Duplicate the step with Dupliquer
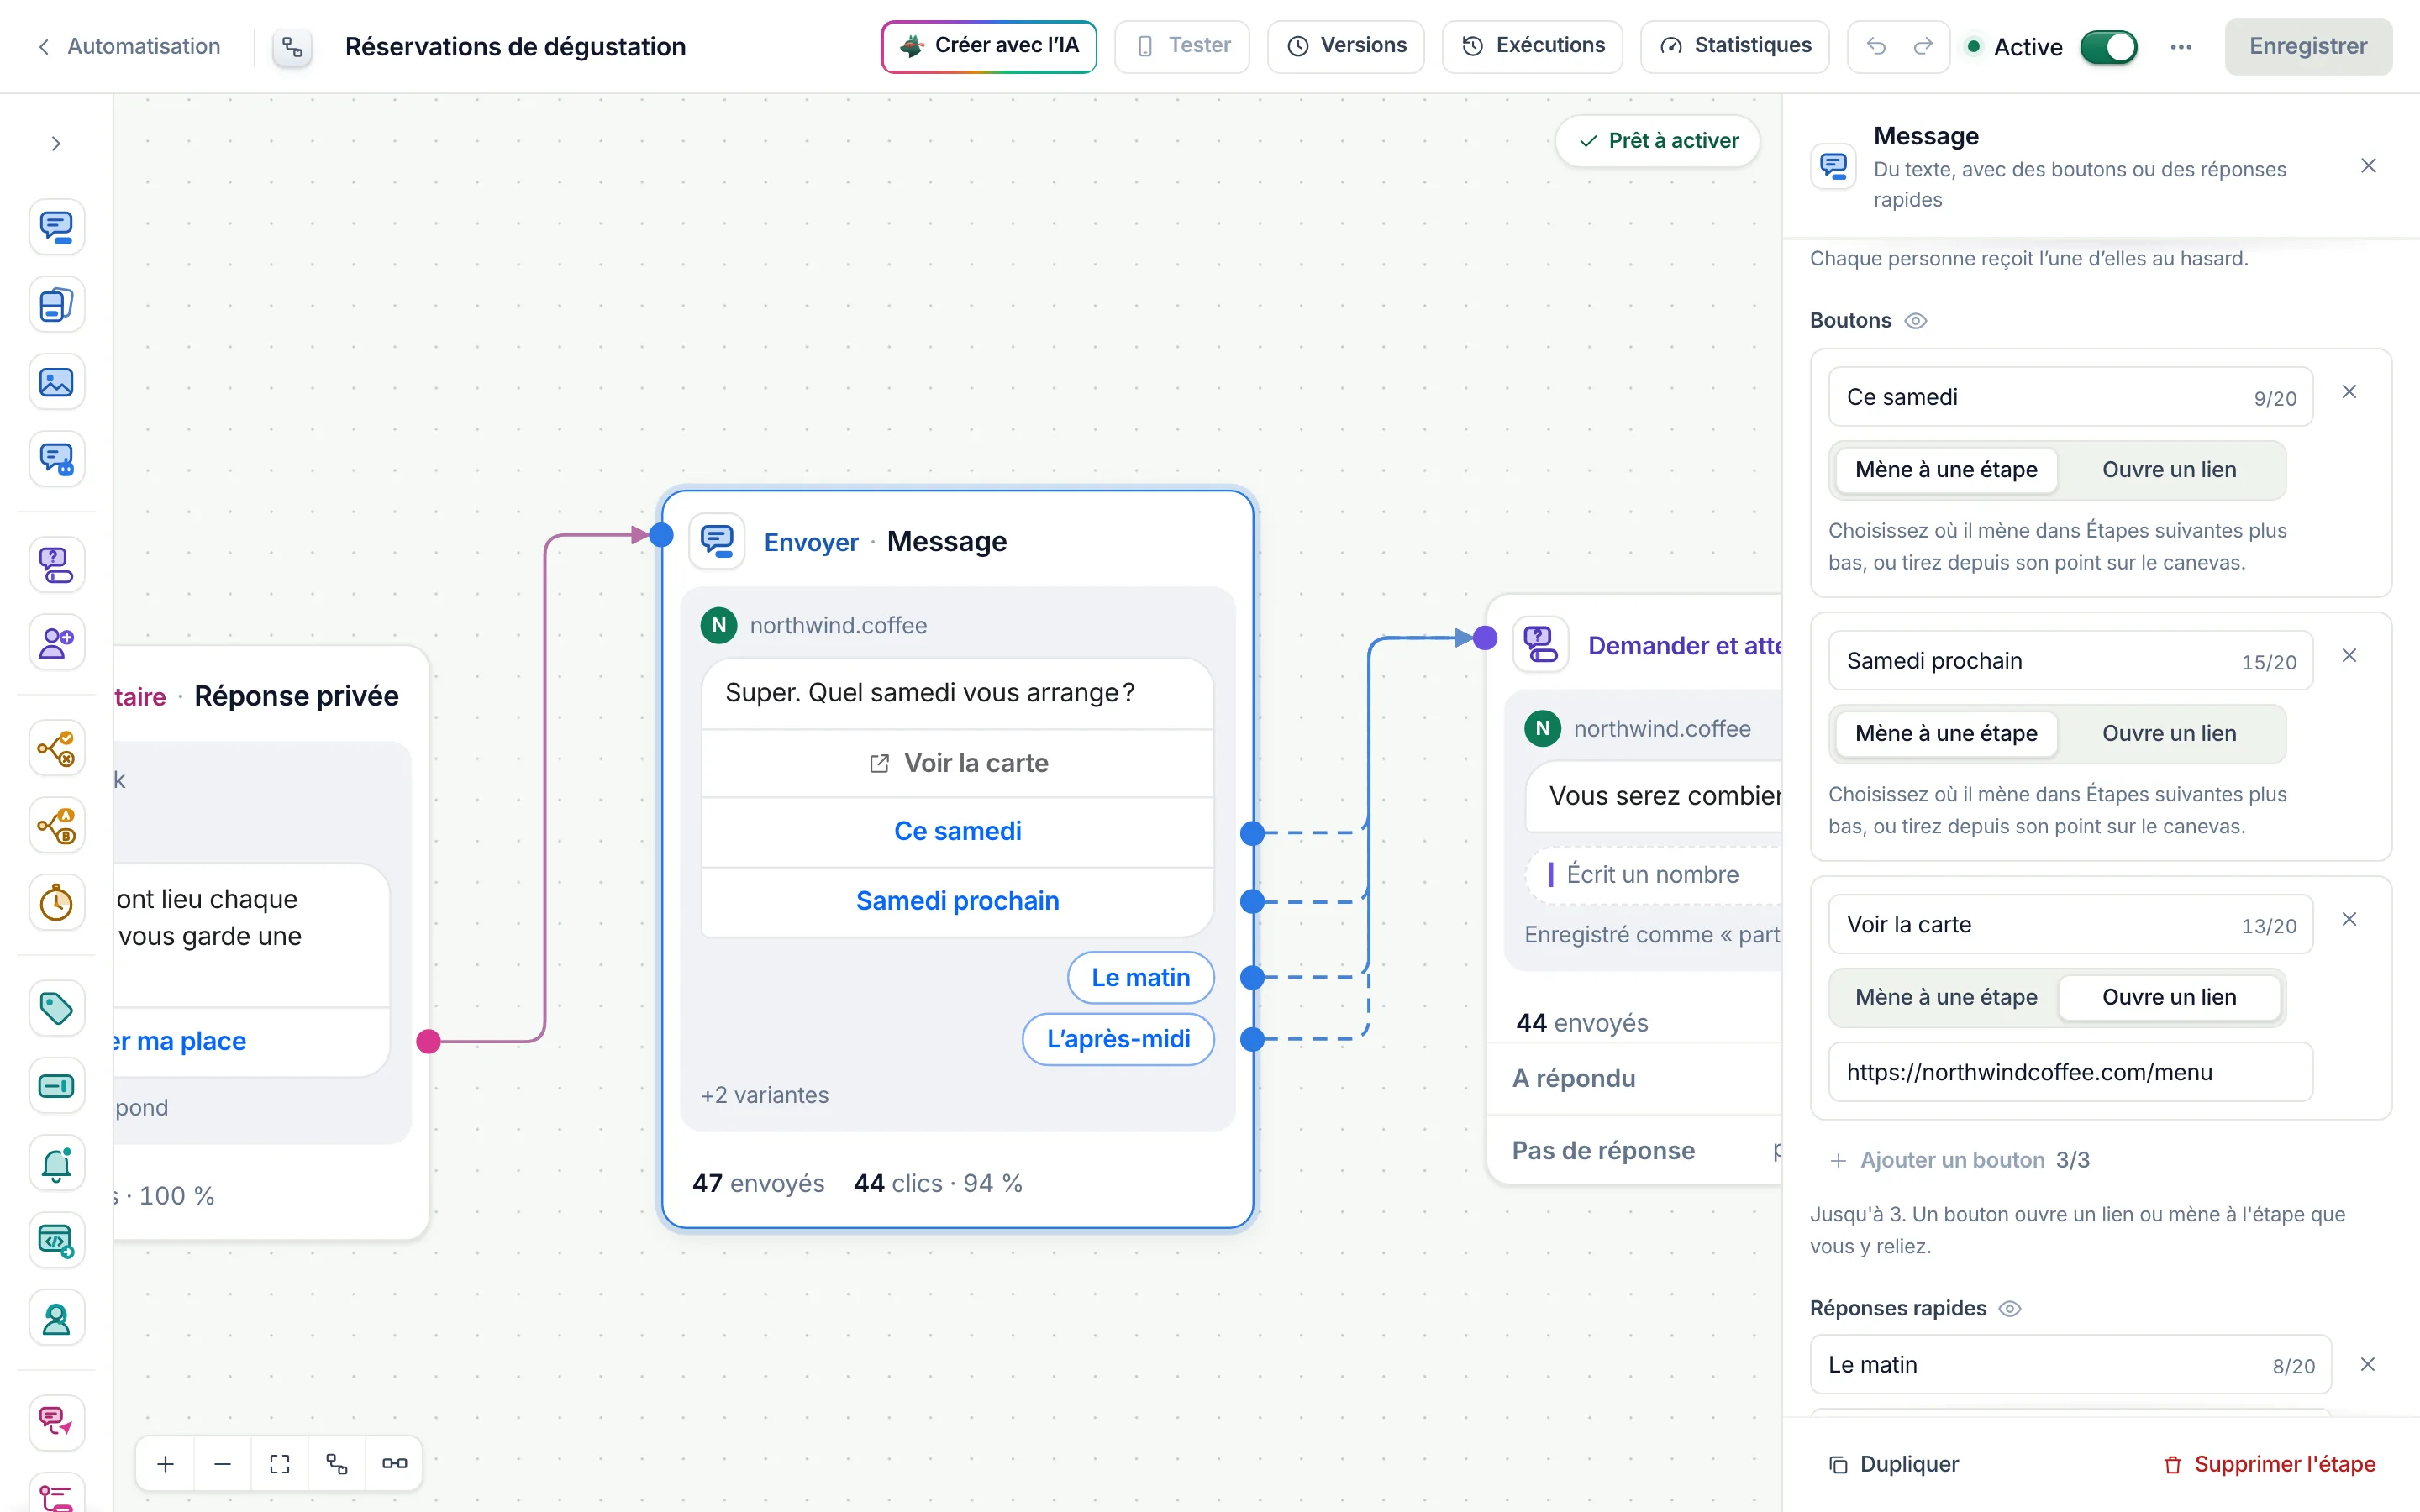Viewport: 2420px width, 1512px height. tap(1893, 1465)
